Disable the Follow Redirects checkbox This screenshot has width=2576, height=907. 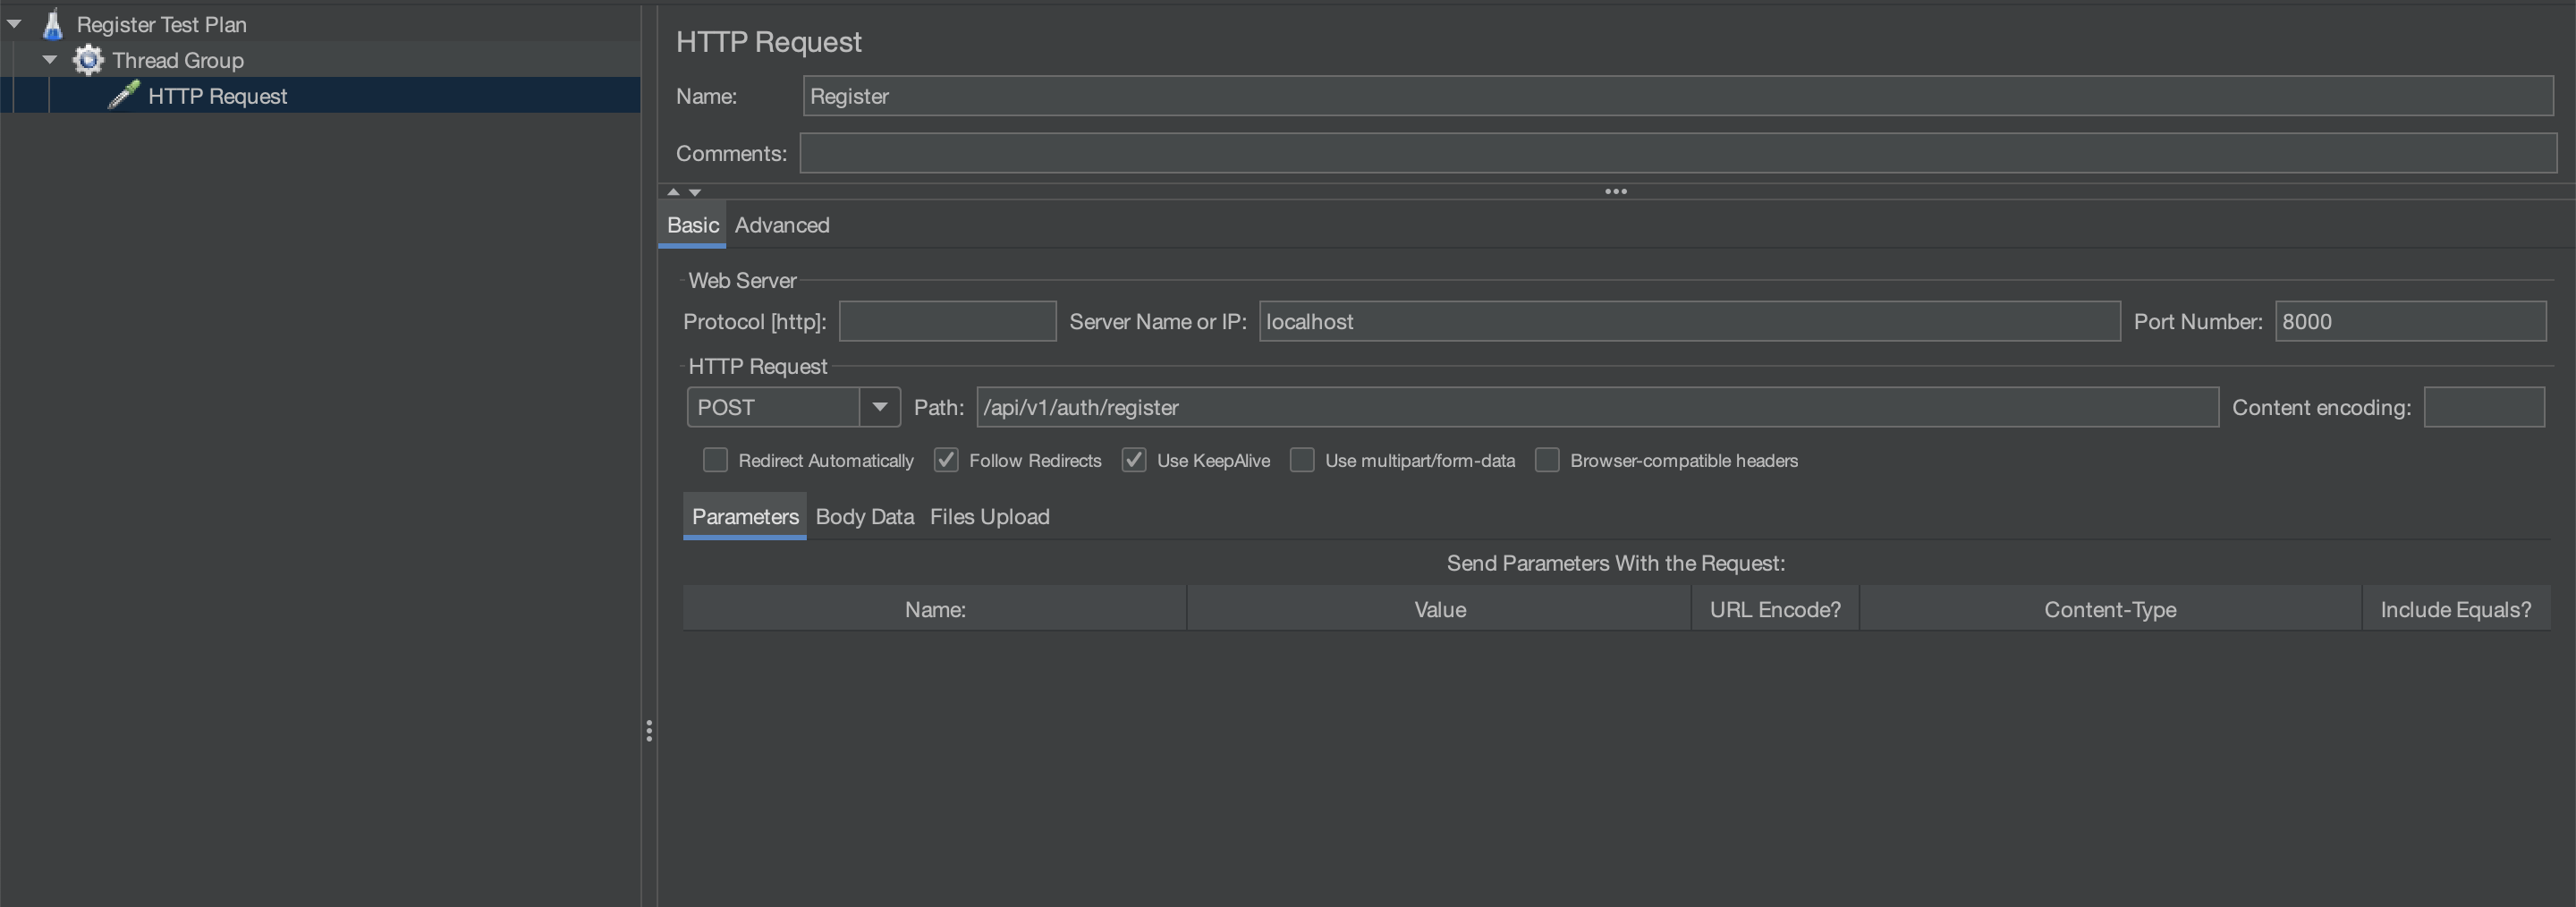pyautogui.click(x=946, y=460)
